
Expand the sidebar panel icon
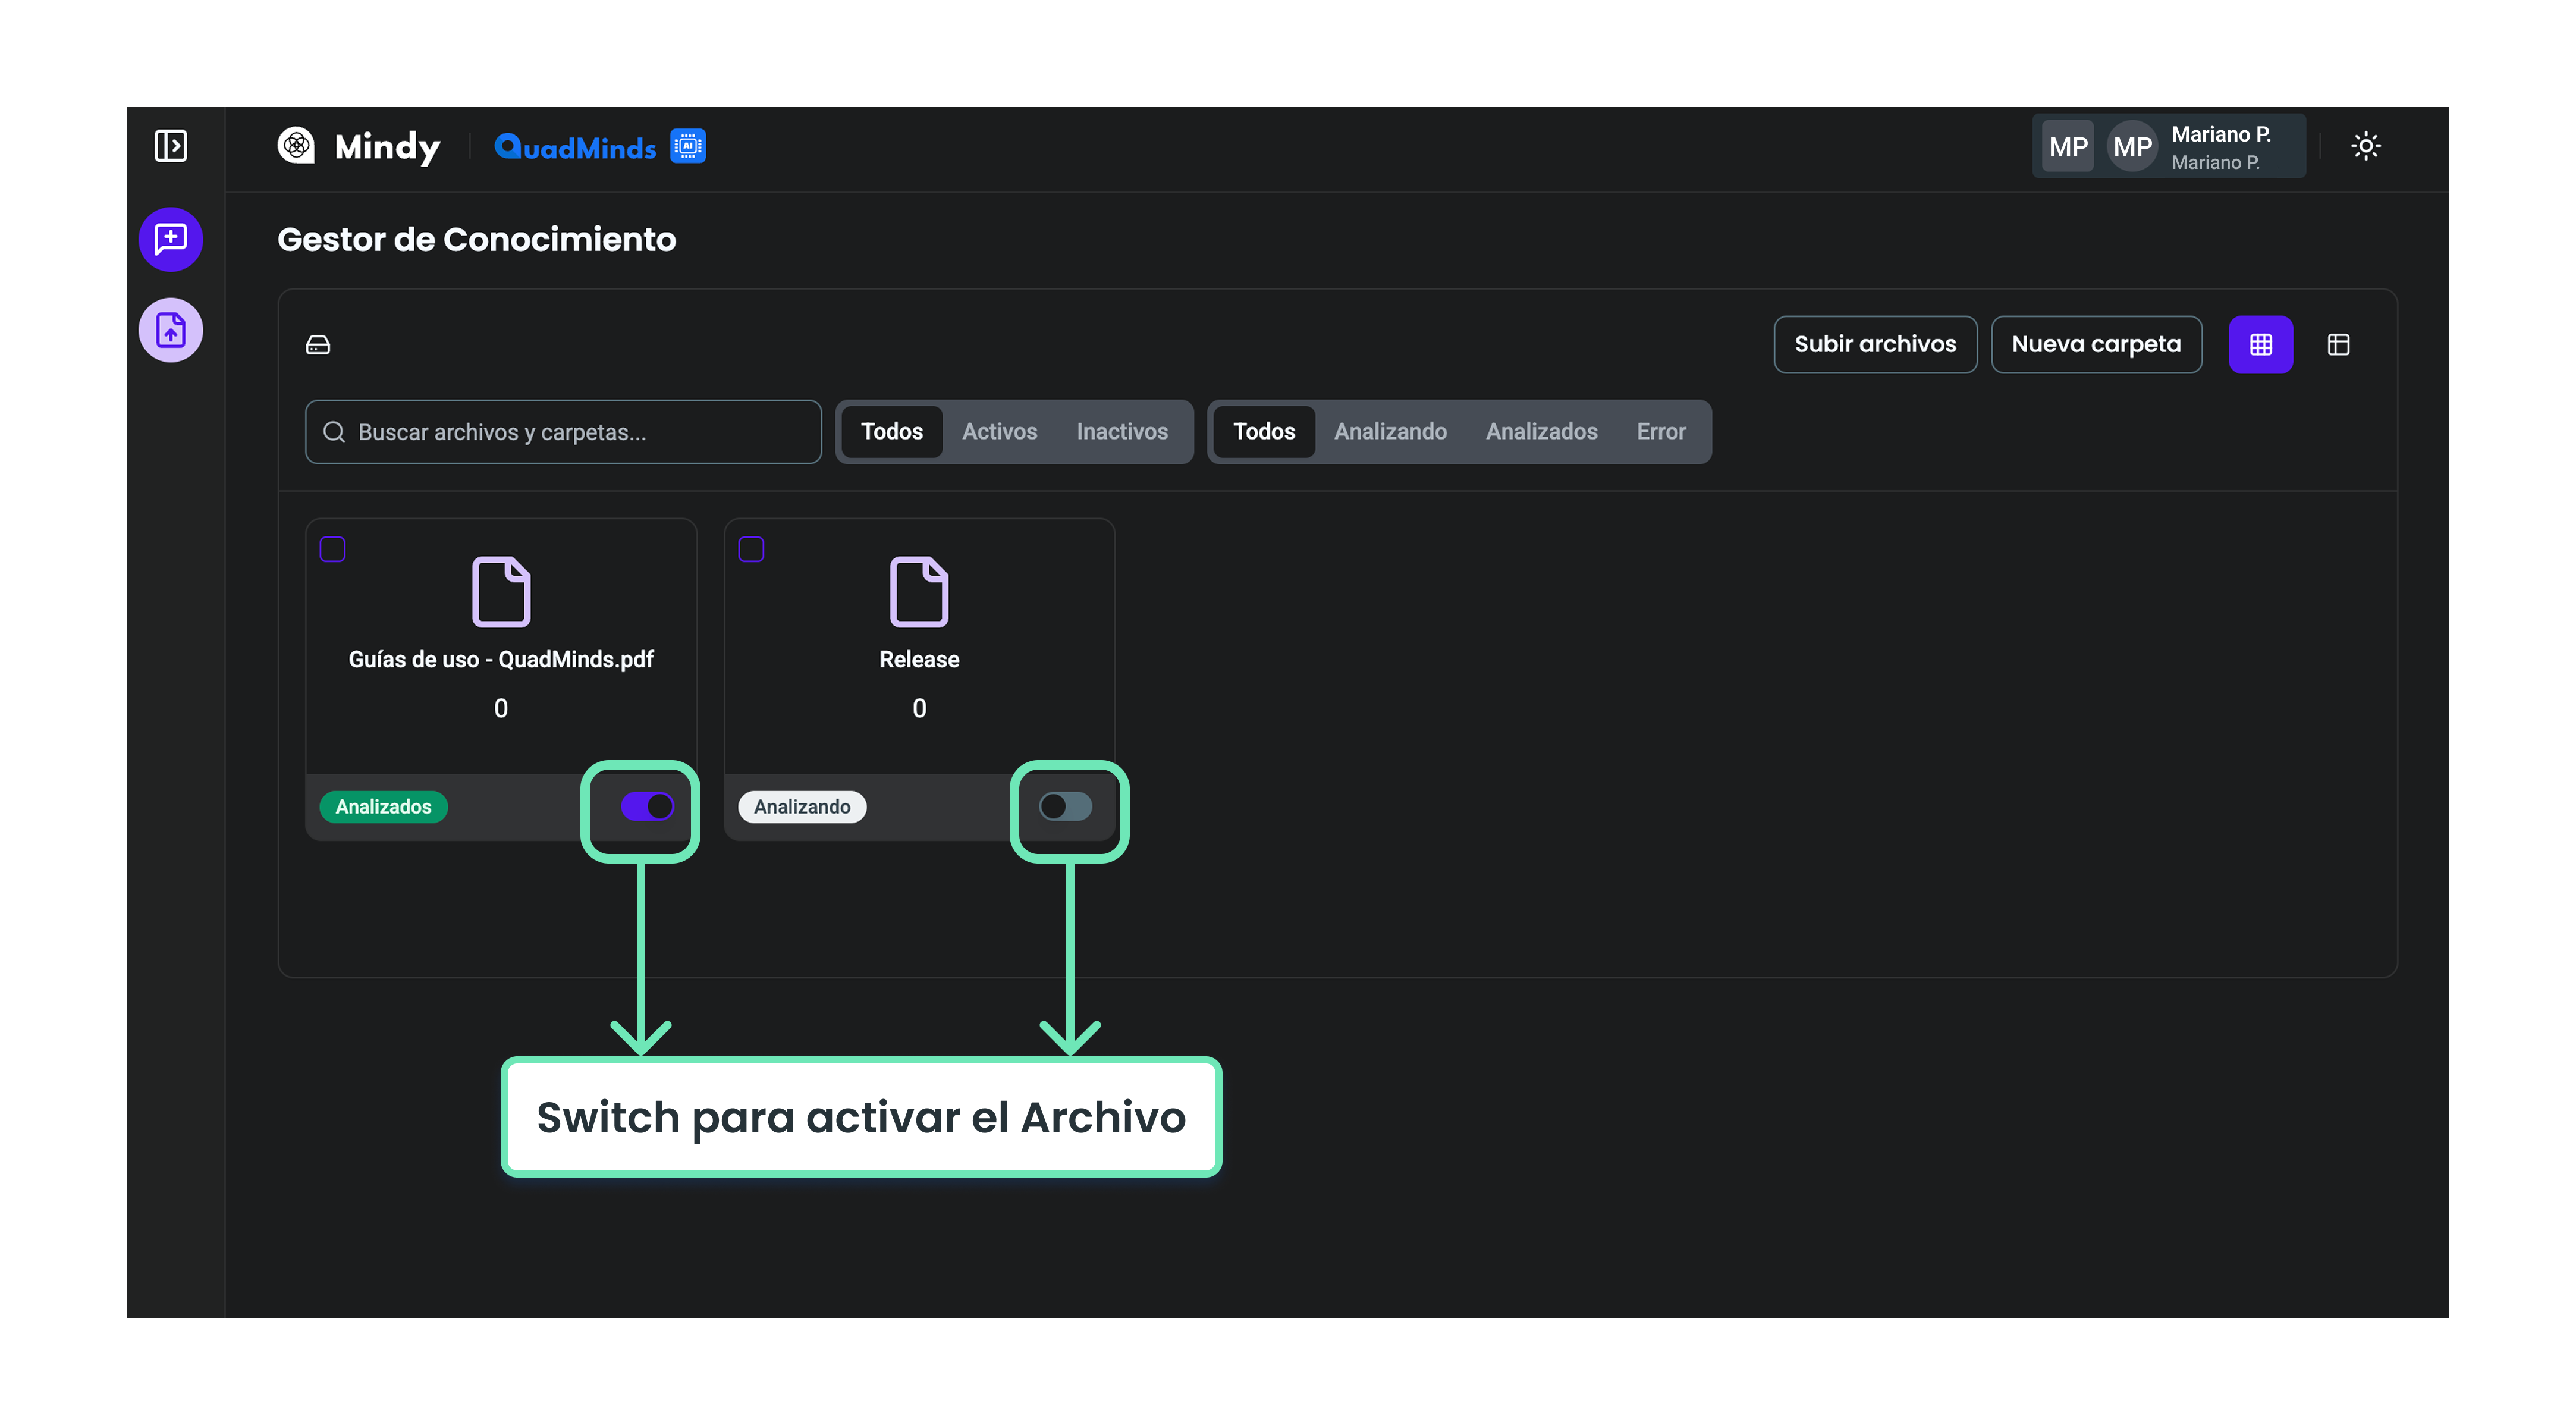pos(171,146)
